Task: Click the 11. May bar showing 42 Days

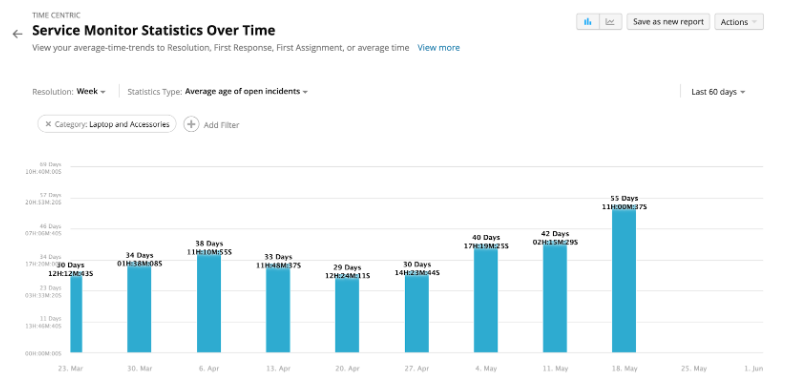Action: (555, 299)
